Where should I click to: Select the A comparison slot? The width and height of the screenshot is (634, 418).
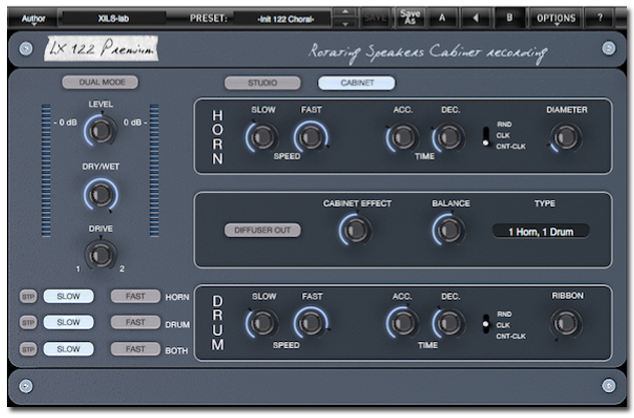(x=442, y=18)
